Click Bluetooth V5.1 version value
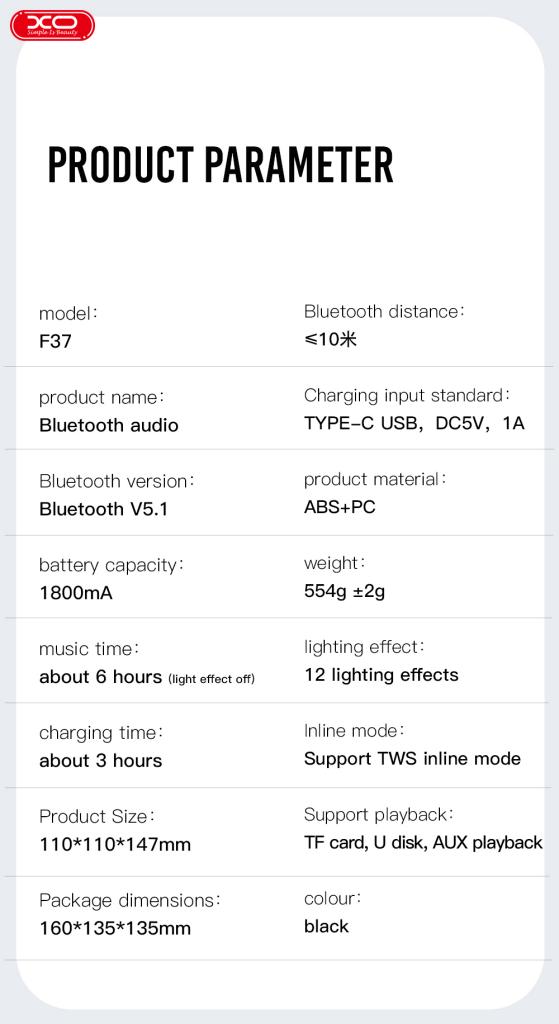 tap(104, 509)
